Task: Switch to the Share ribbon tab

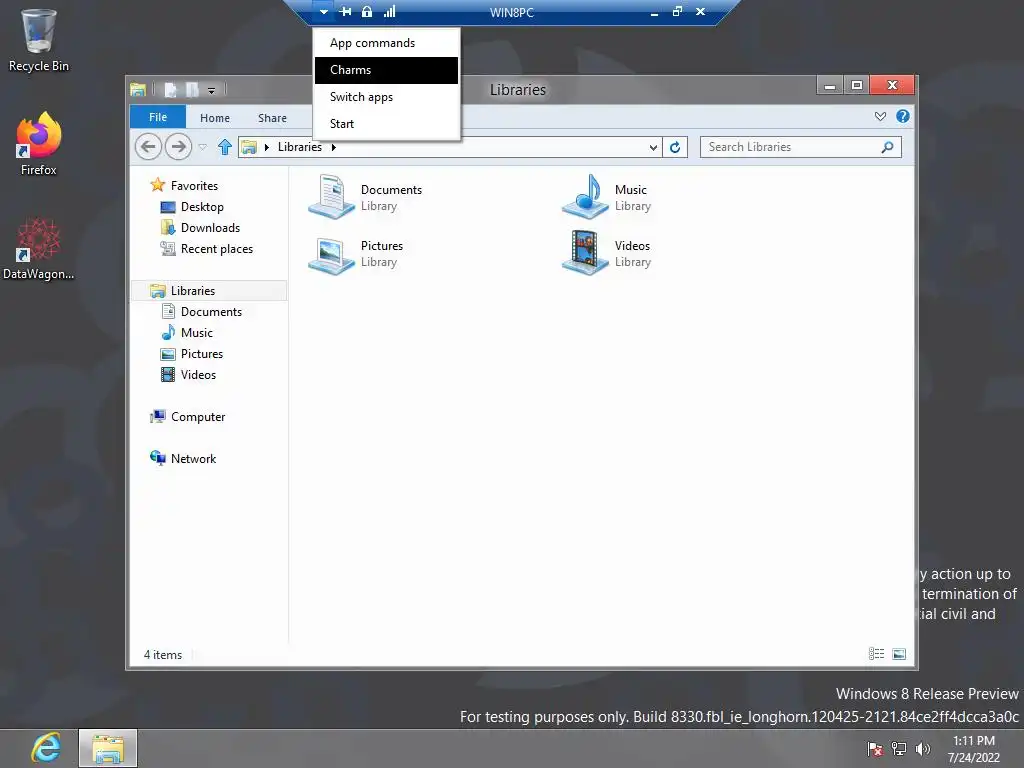Action: point(272,118)
